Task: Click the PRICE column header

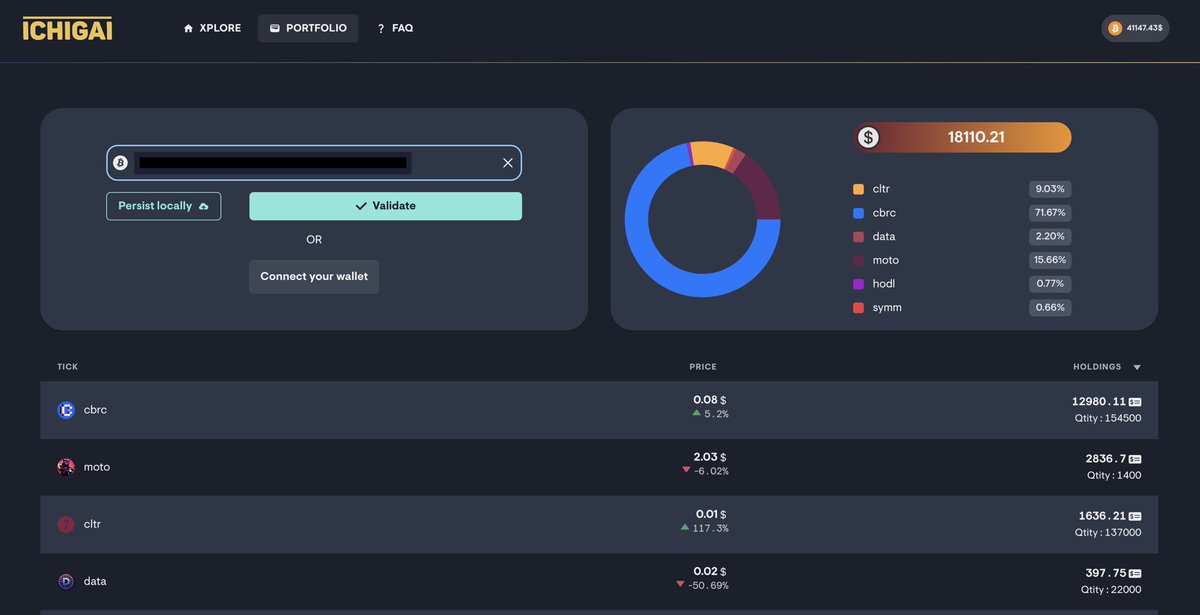Action: click(x=703, y=367)
